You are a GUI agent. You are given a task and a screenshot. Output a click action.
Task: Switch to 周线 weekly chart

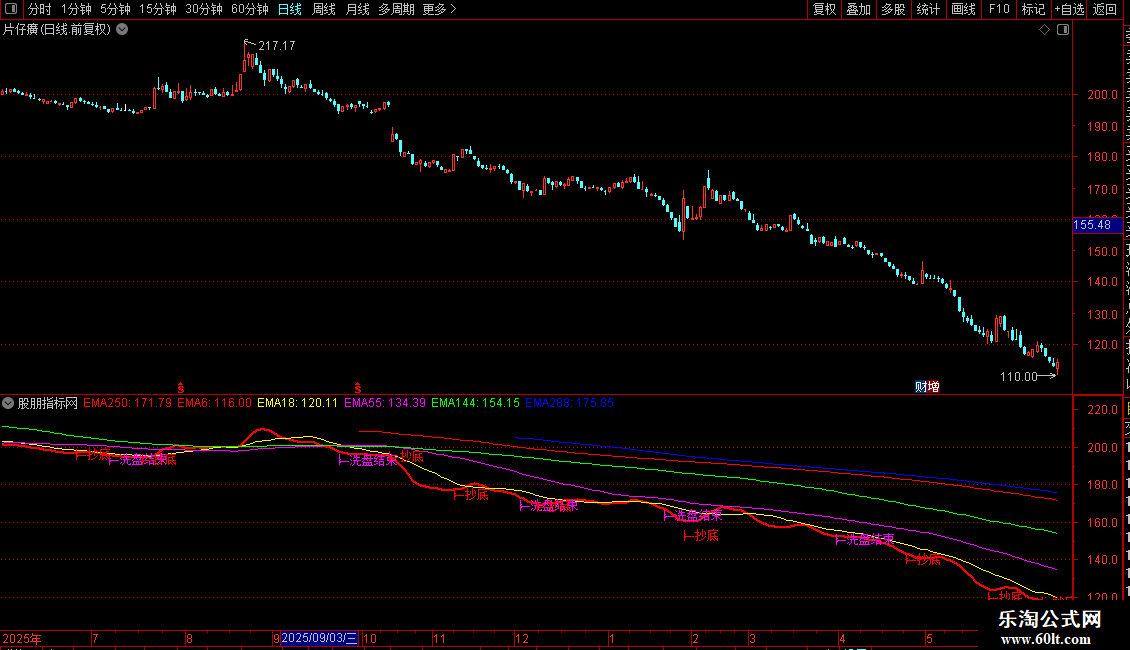click(324, 9)
